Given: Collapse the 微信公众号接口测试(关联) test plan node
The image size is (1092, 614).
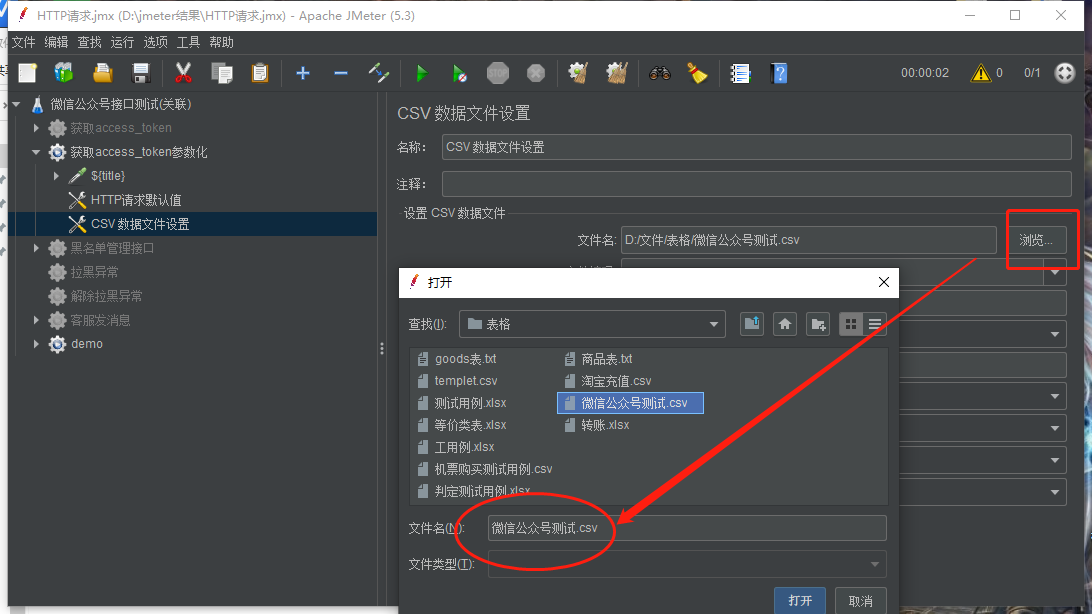Looking at the screenshot, I should pyautogui.click(x=16, y=104).
